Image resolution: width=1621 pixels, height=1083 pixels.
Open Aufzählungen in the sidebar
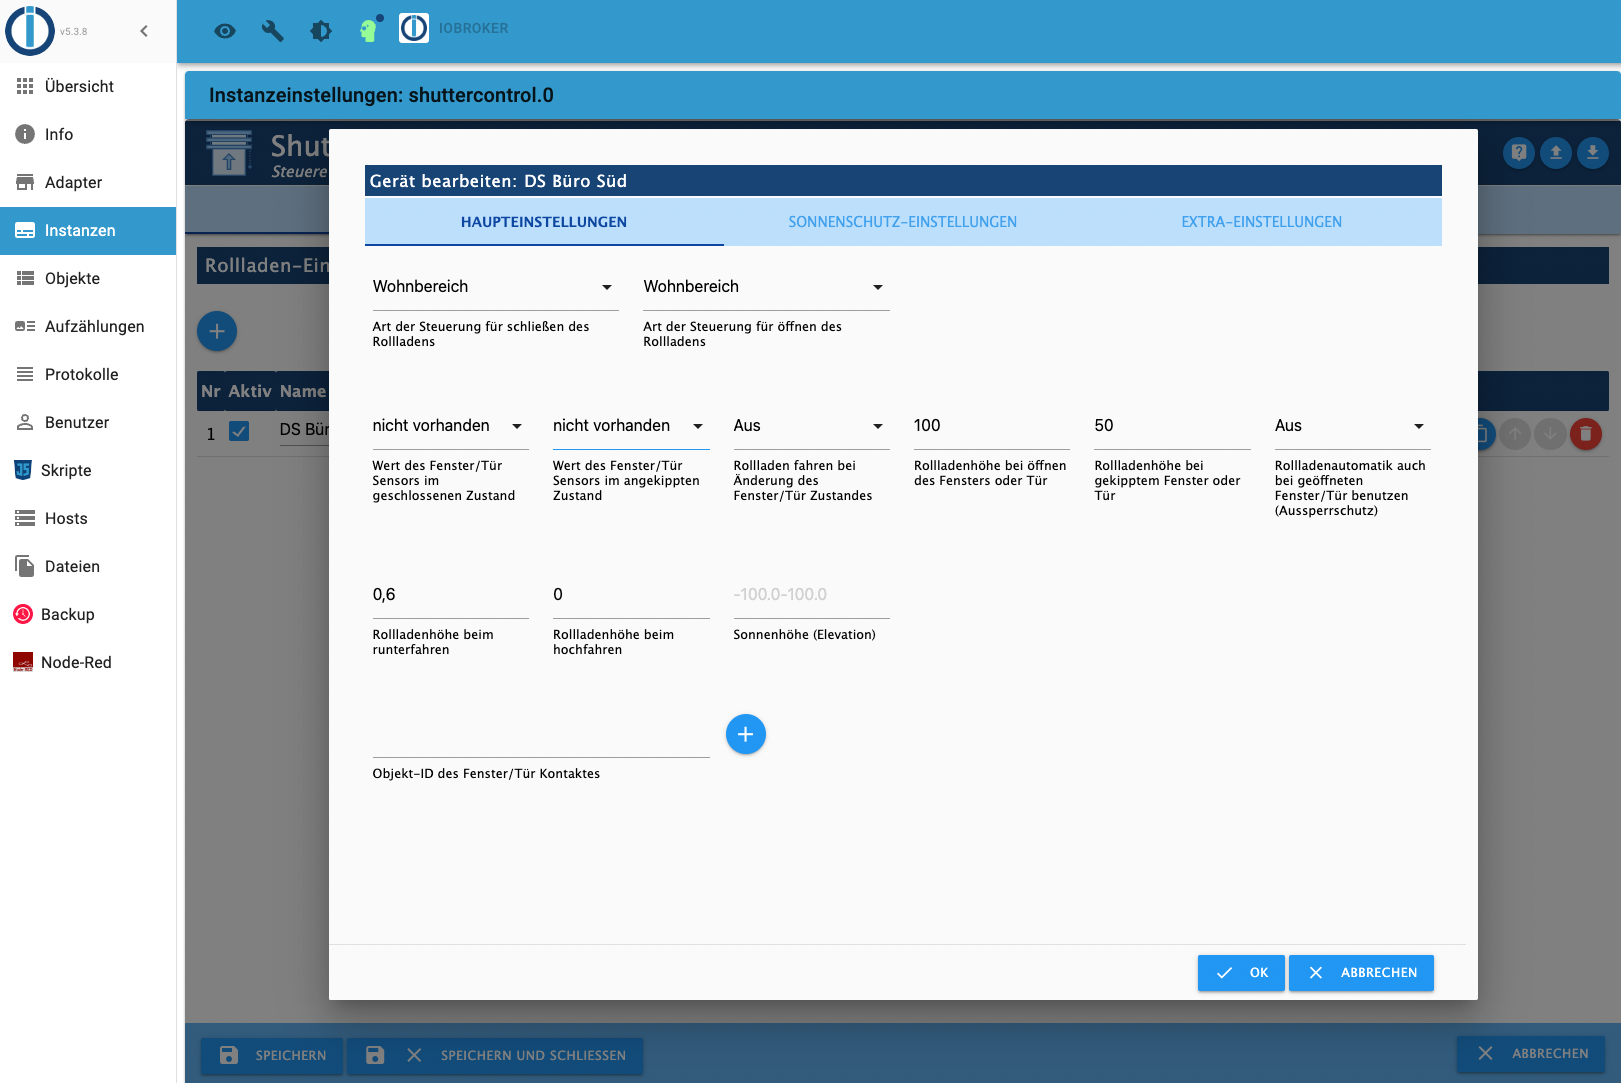tap(88, 327)
